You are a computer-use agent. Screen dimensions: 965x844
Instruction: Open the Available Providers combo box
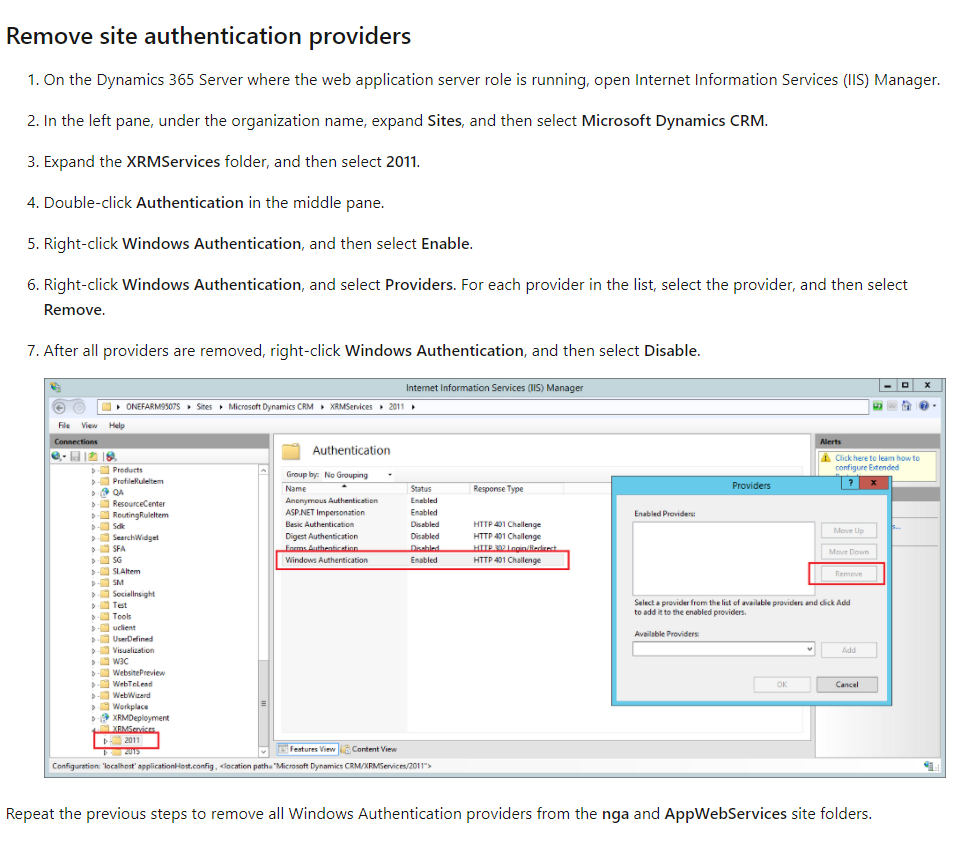[x=723, y=649]
